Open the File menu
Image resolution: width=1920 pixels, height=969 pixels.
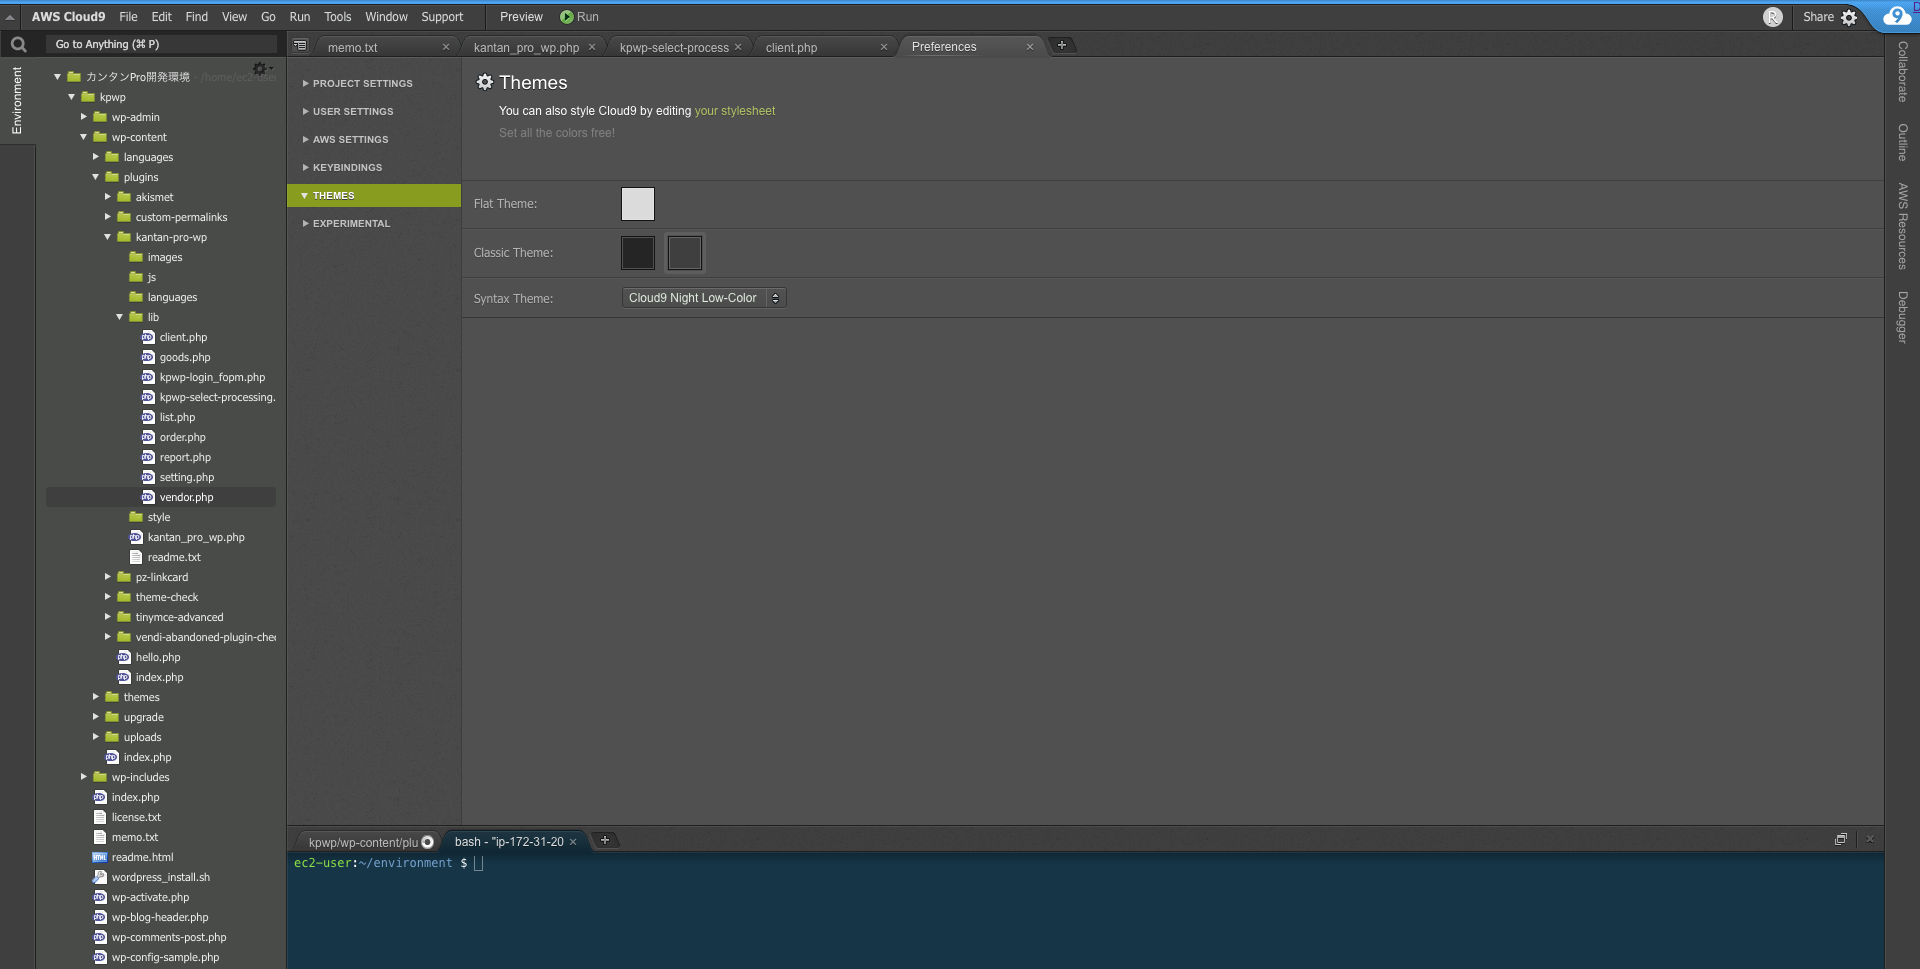pos(128,17)
